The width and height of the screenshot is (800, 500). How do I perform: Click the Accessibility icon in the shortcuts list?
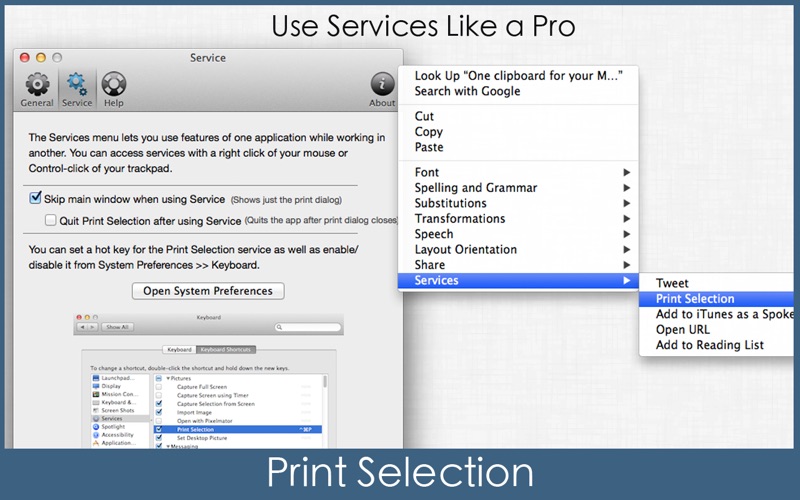click(96, 435)
